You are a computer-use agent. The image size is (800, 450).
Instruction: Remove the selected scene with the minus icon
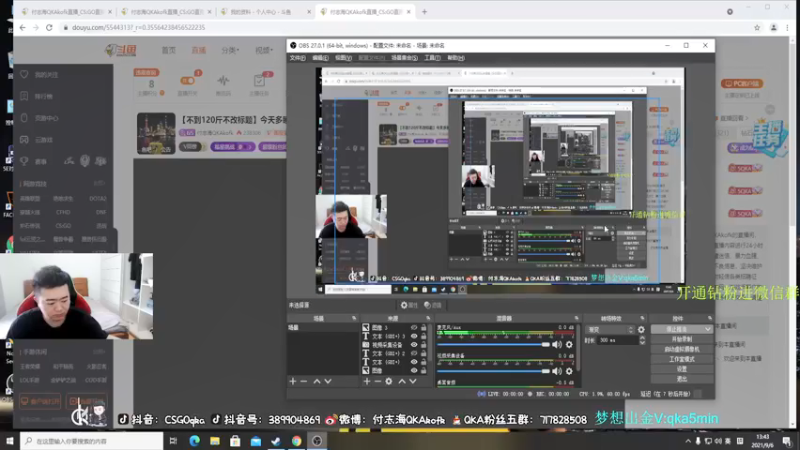(304, 381)
